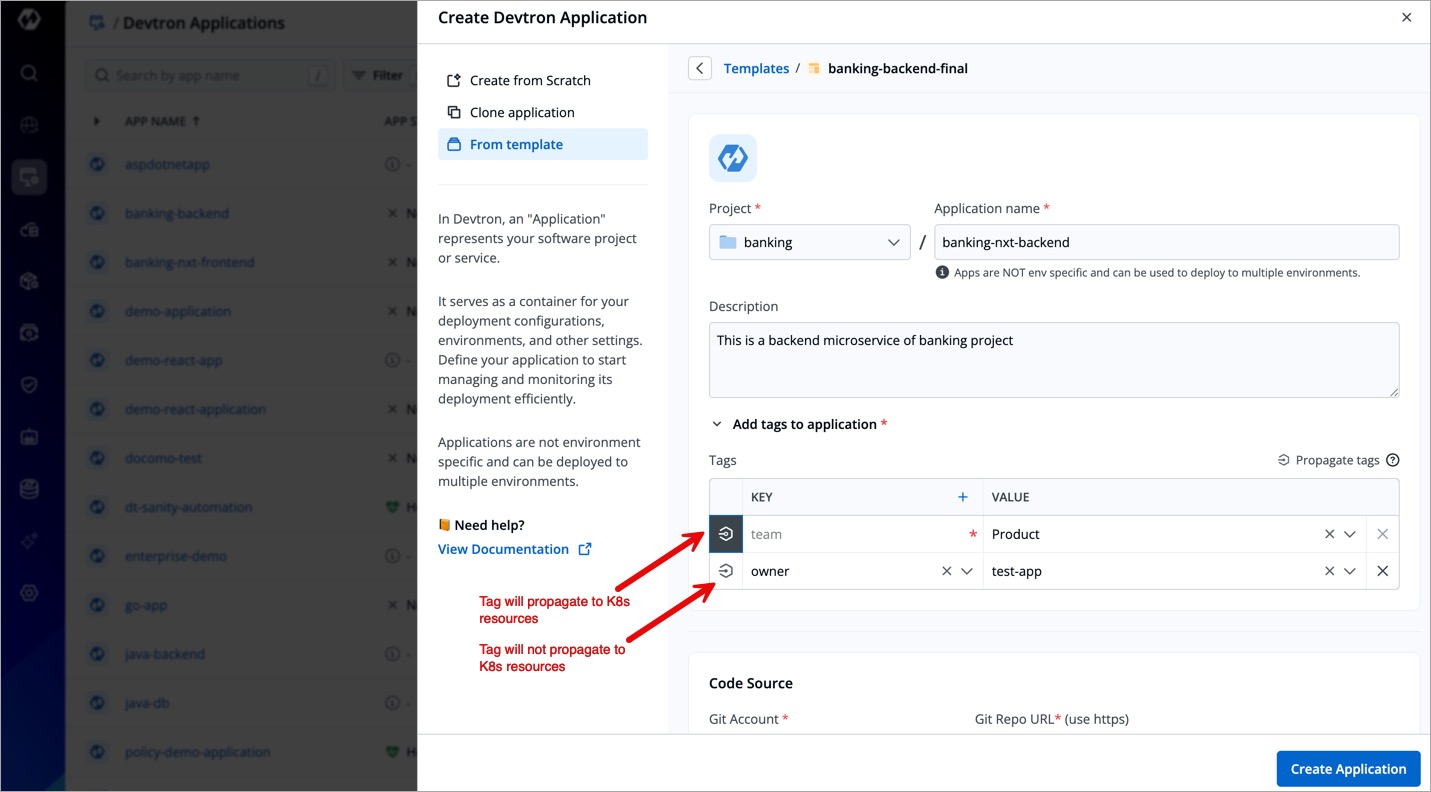Select Clone application option
The height and width of the screenshot is (792, 1431).
coord(521,112)
